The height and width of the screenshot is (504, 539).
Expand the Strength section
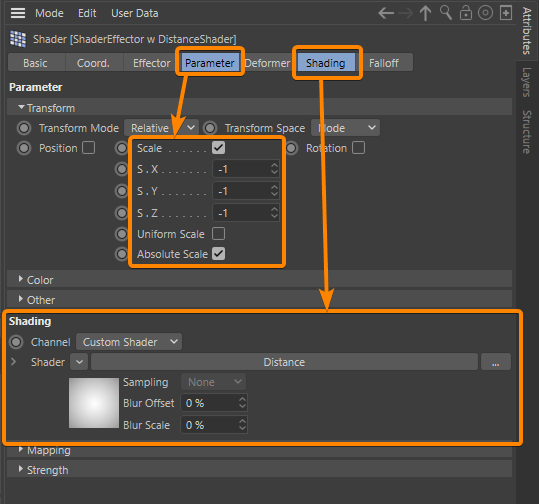tap(21, 469)
